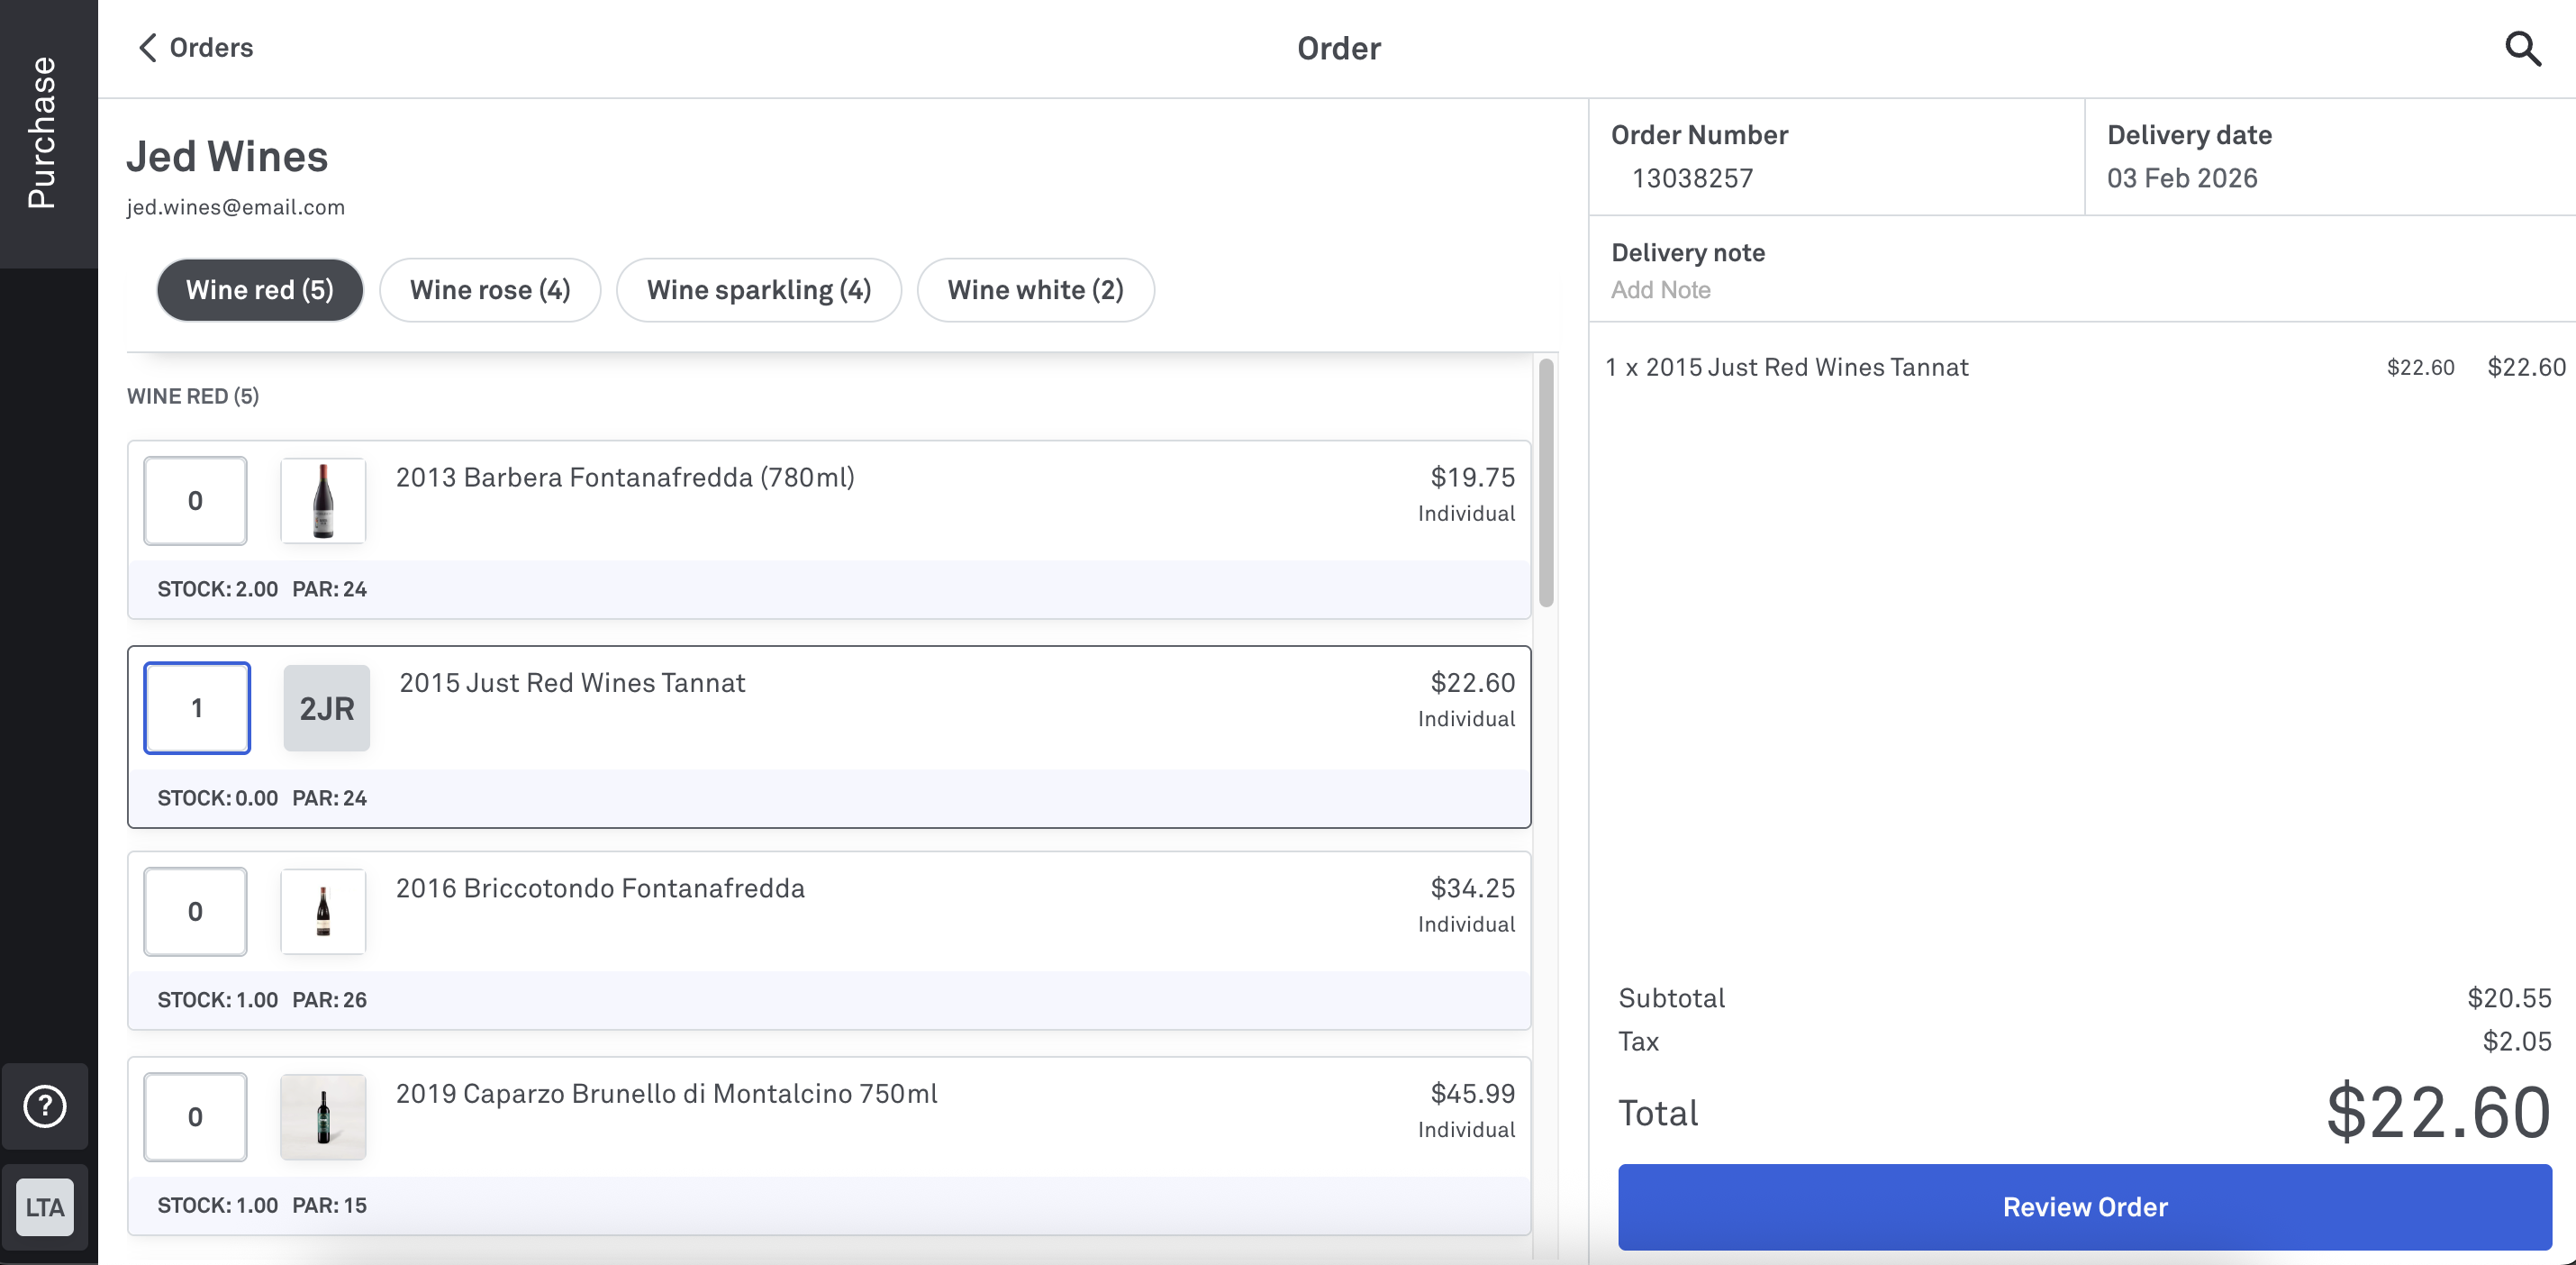
Task: Click the 2013 Barbera Fontanafredda (780ml) name
Action: [625, 477]
